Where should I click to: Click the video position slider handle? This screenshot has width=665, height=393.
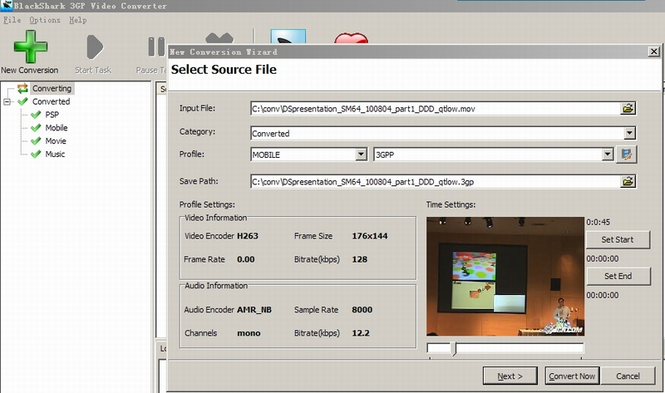(453, 349)
